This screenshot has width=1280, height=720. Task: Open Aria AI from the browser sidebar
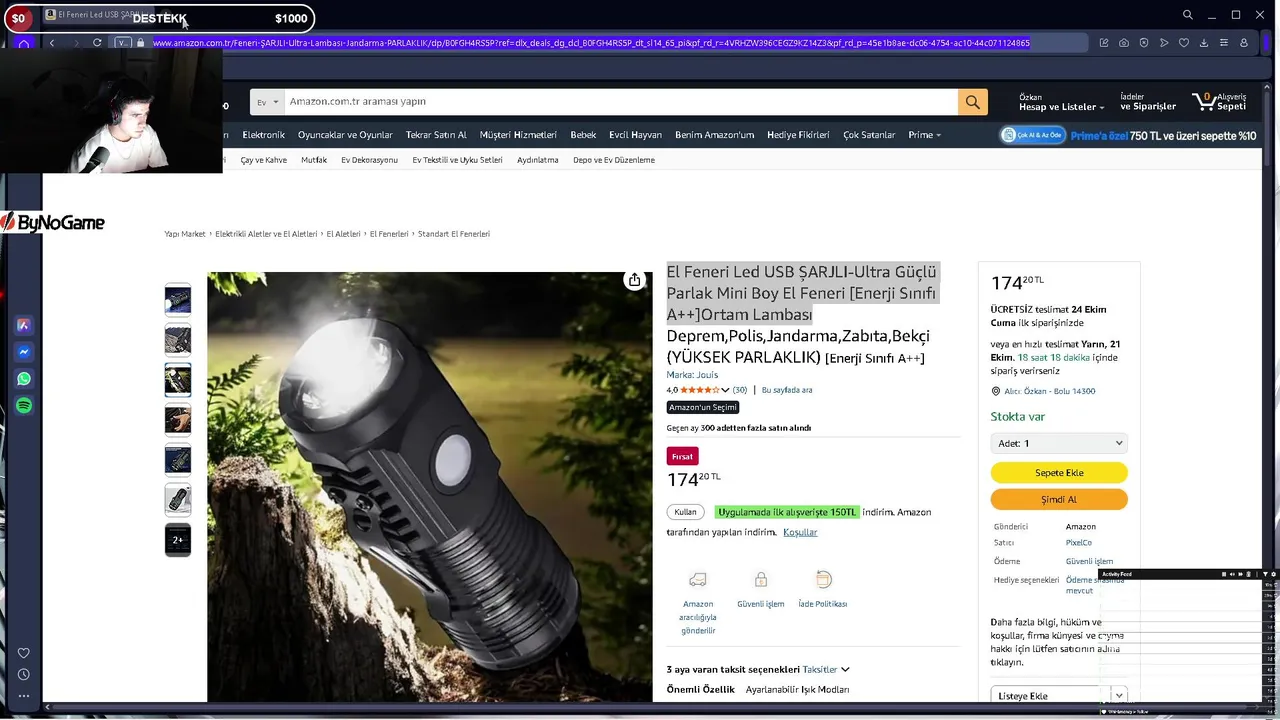24,325
